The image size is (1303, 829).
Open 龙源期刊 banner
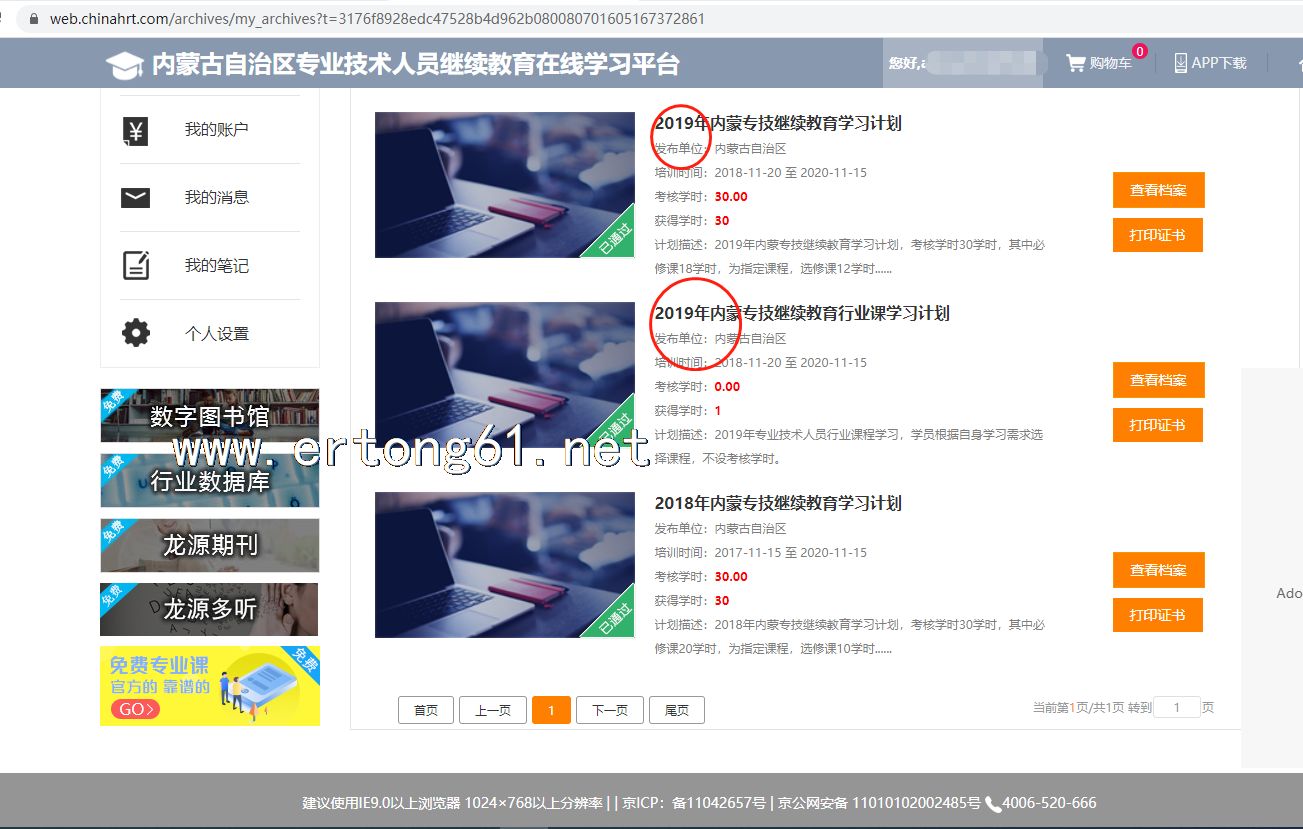(x=210, y=545)
